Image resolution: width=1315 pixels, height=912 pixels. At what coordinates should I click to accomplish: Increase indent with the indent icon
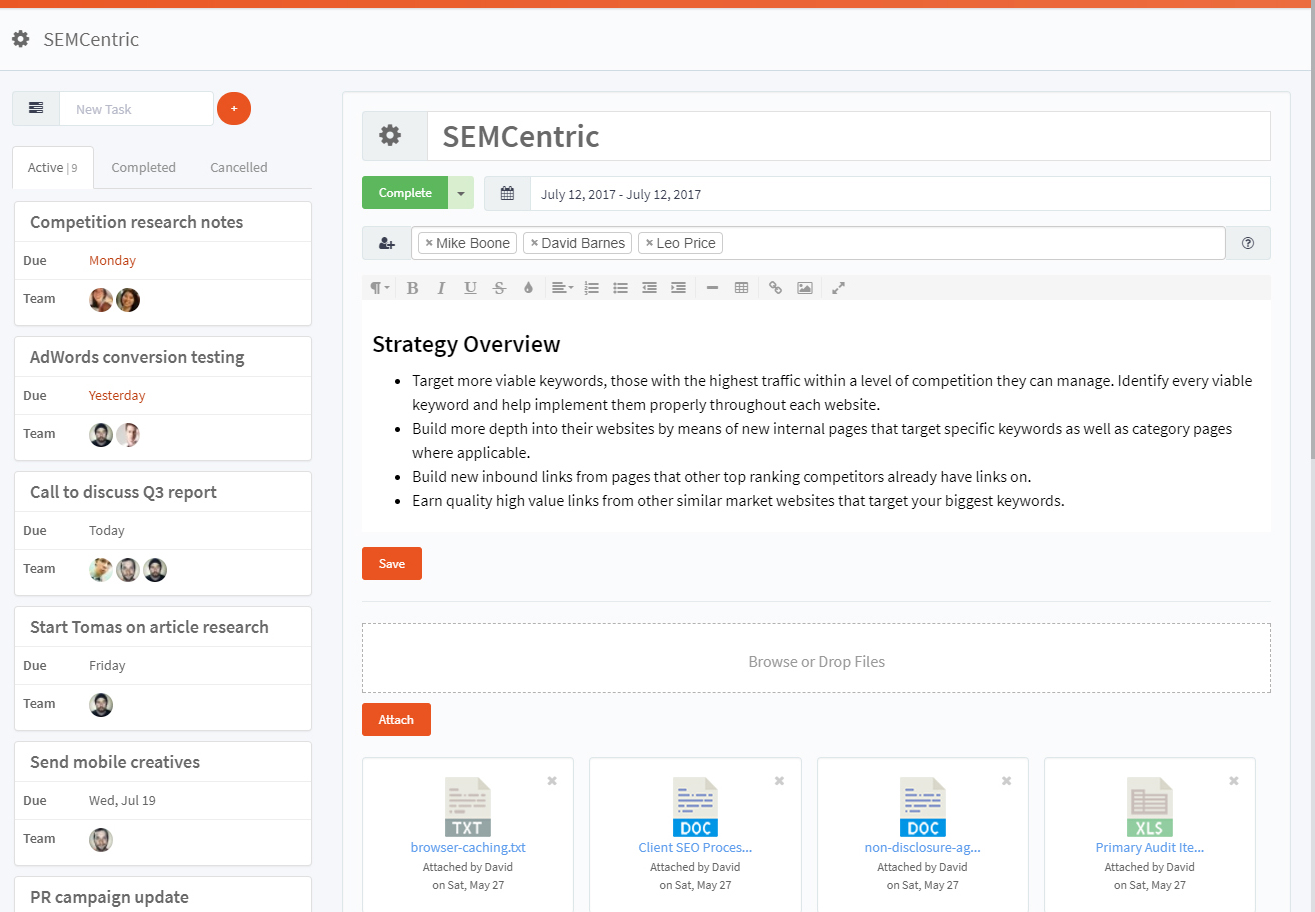point(678,288)
